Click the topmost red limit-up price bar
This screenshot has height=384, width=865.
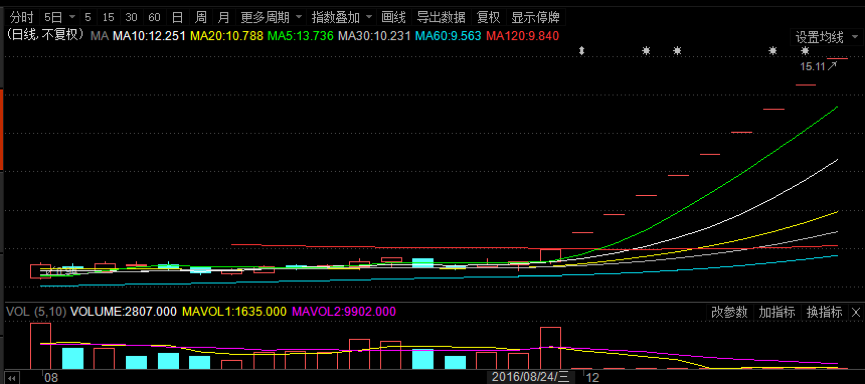click(837, 58)
